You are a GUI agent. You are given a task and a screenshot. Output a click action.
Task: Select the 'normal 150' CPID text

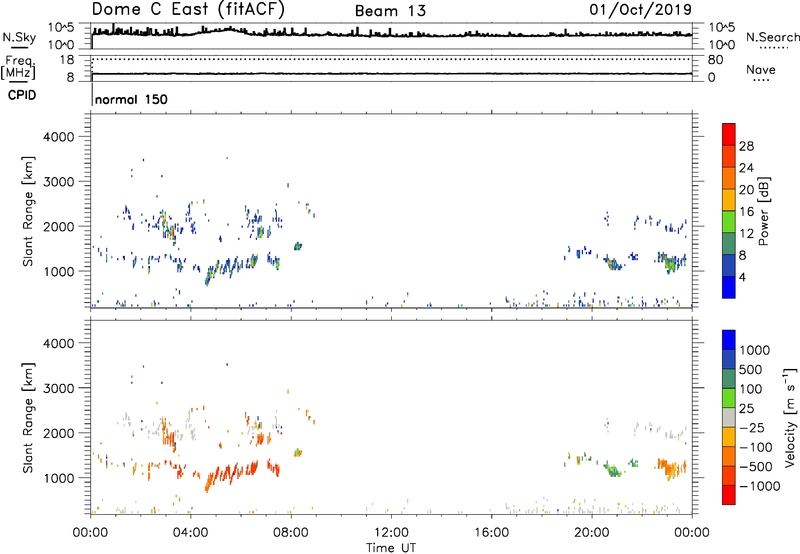pyautogui.click(x=131, y=99)
